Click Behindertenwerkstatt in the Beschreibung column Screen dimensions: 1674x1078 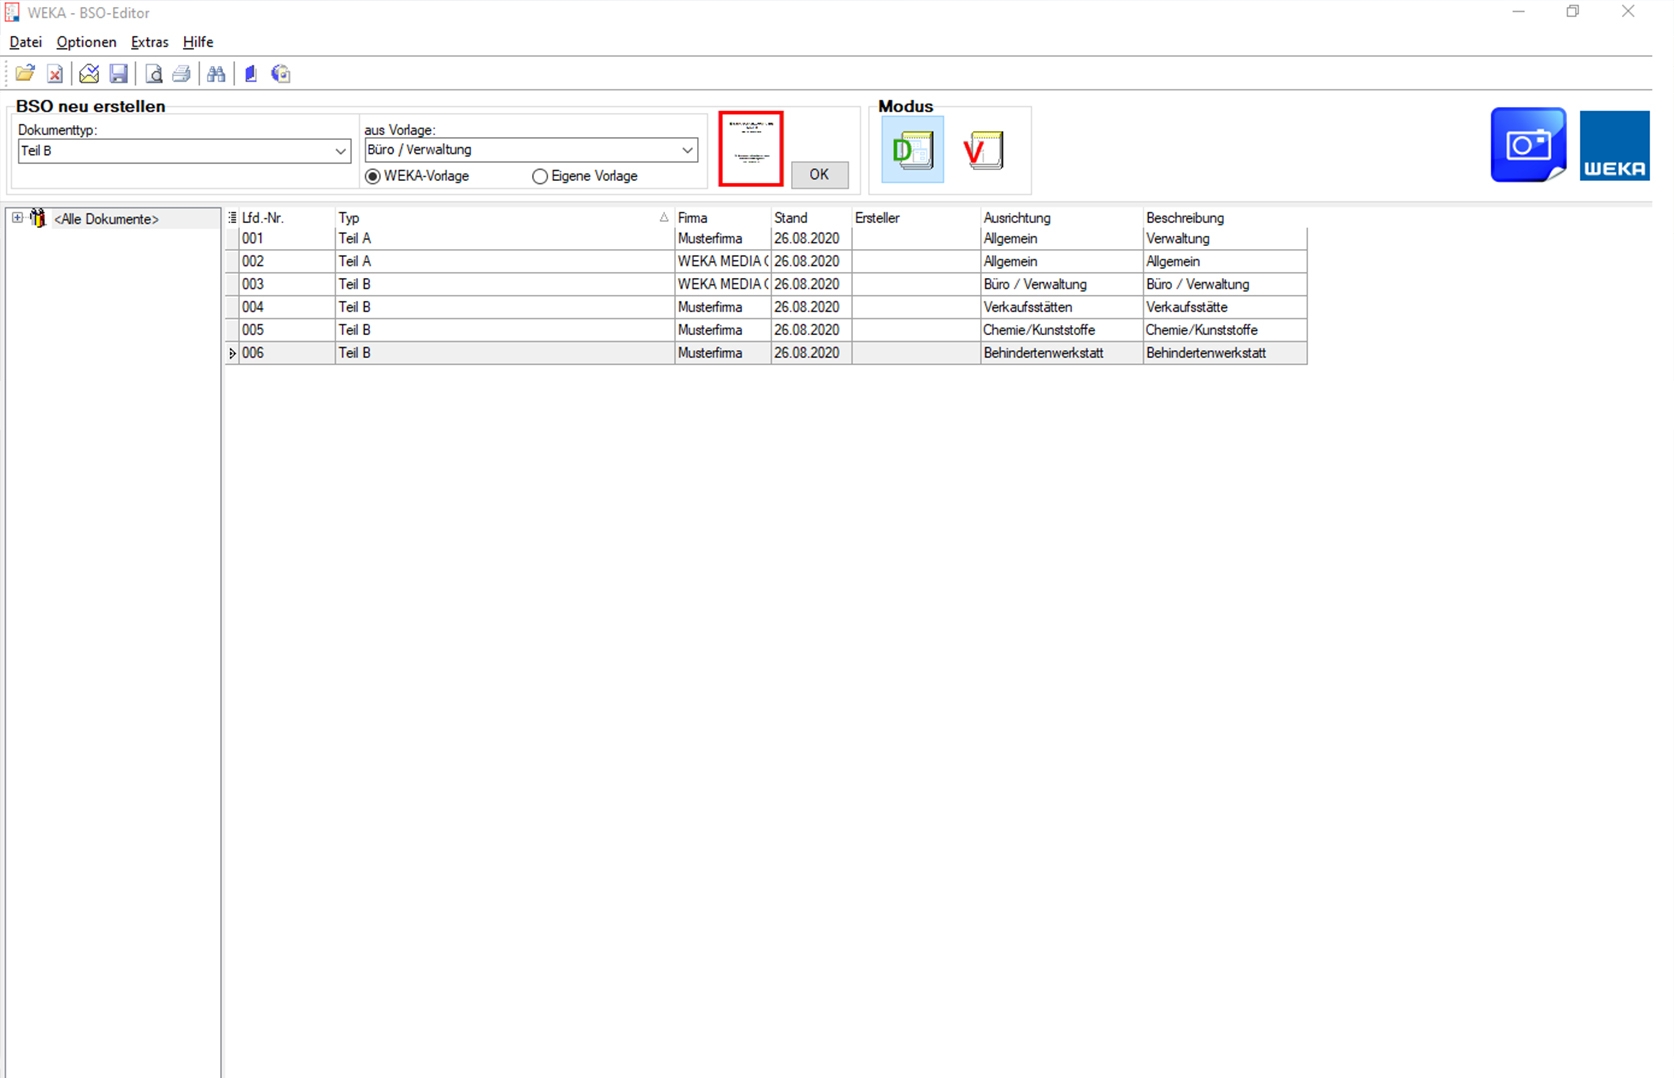coord(1225,354)
